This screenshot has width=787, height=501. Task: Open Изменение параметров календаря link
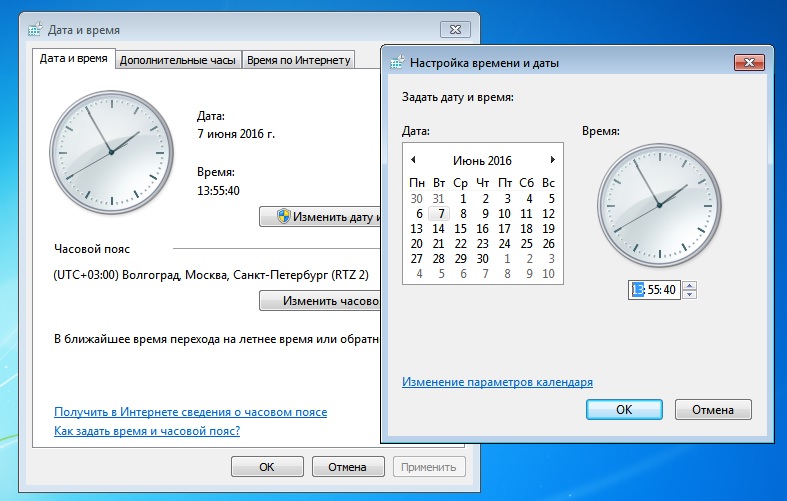[x=497, y=382]
